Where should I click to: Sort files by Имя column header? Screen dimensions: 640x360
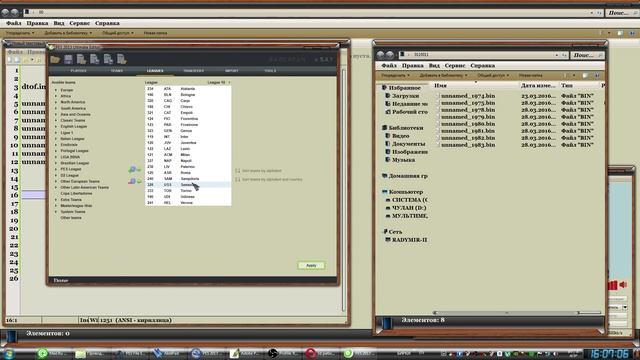point(476,86)
